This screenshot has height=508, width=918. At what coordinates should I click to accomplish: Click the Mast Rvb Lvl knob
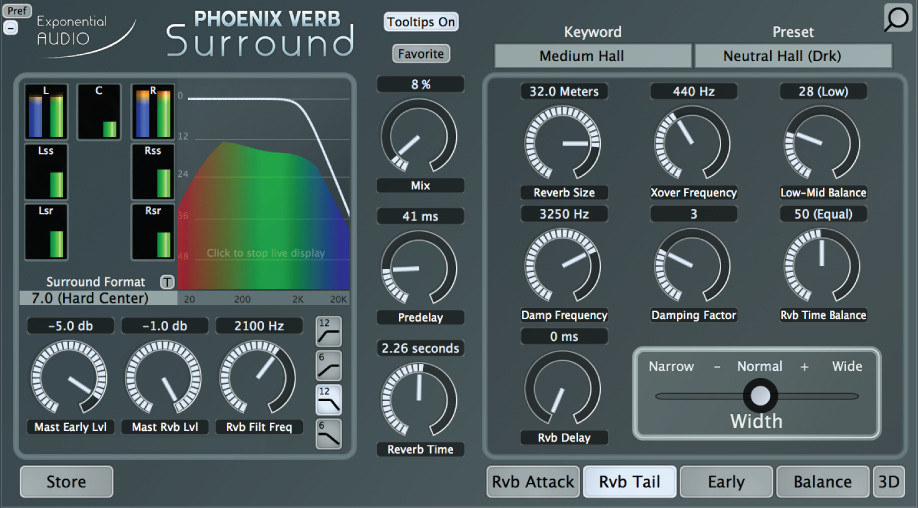pyautogui.click(x=164, y=378)
